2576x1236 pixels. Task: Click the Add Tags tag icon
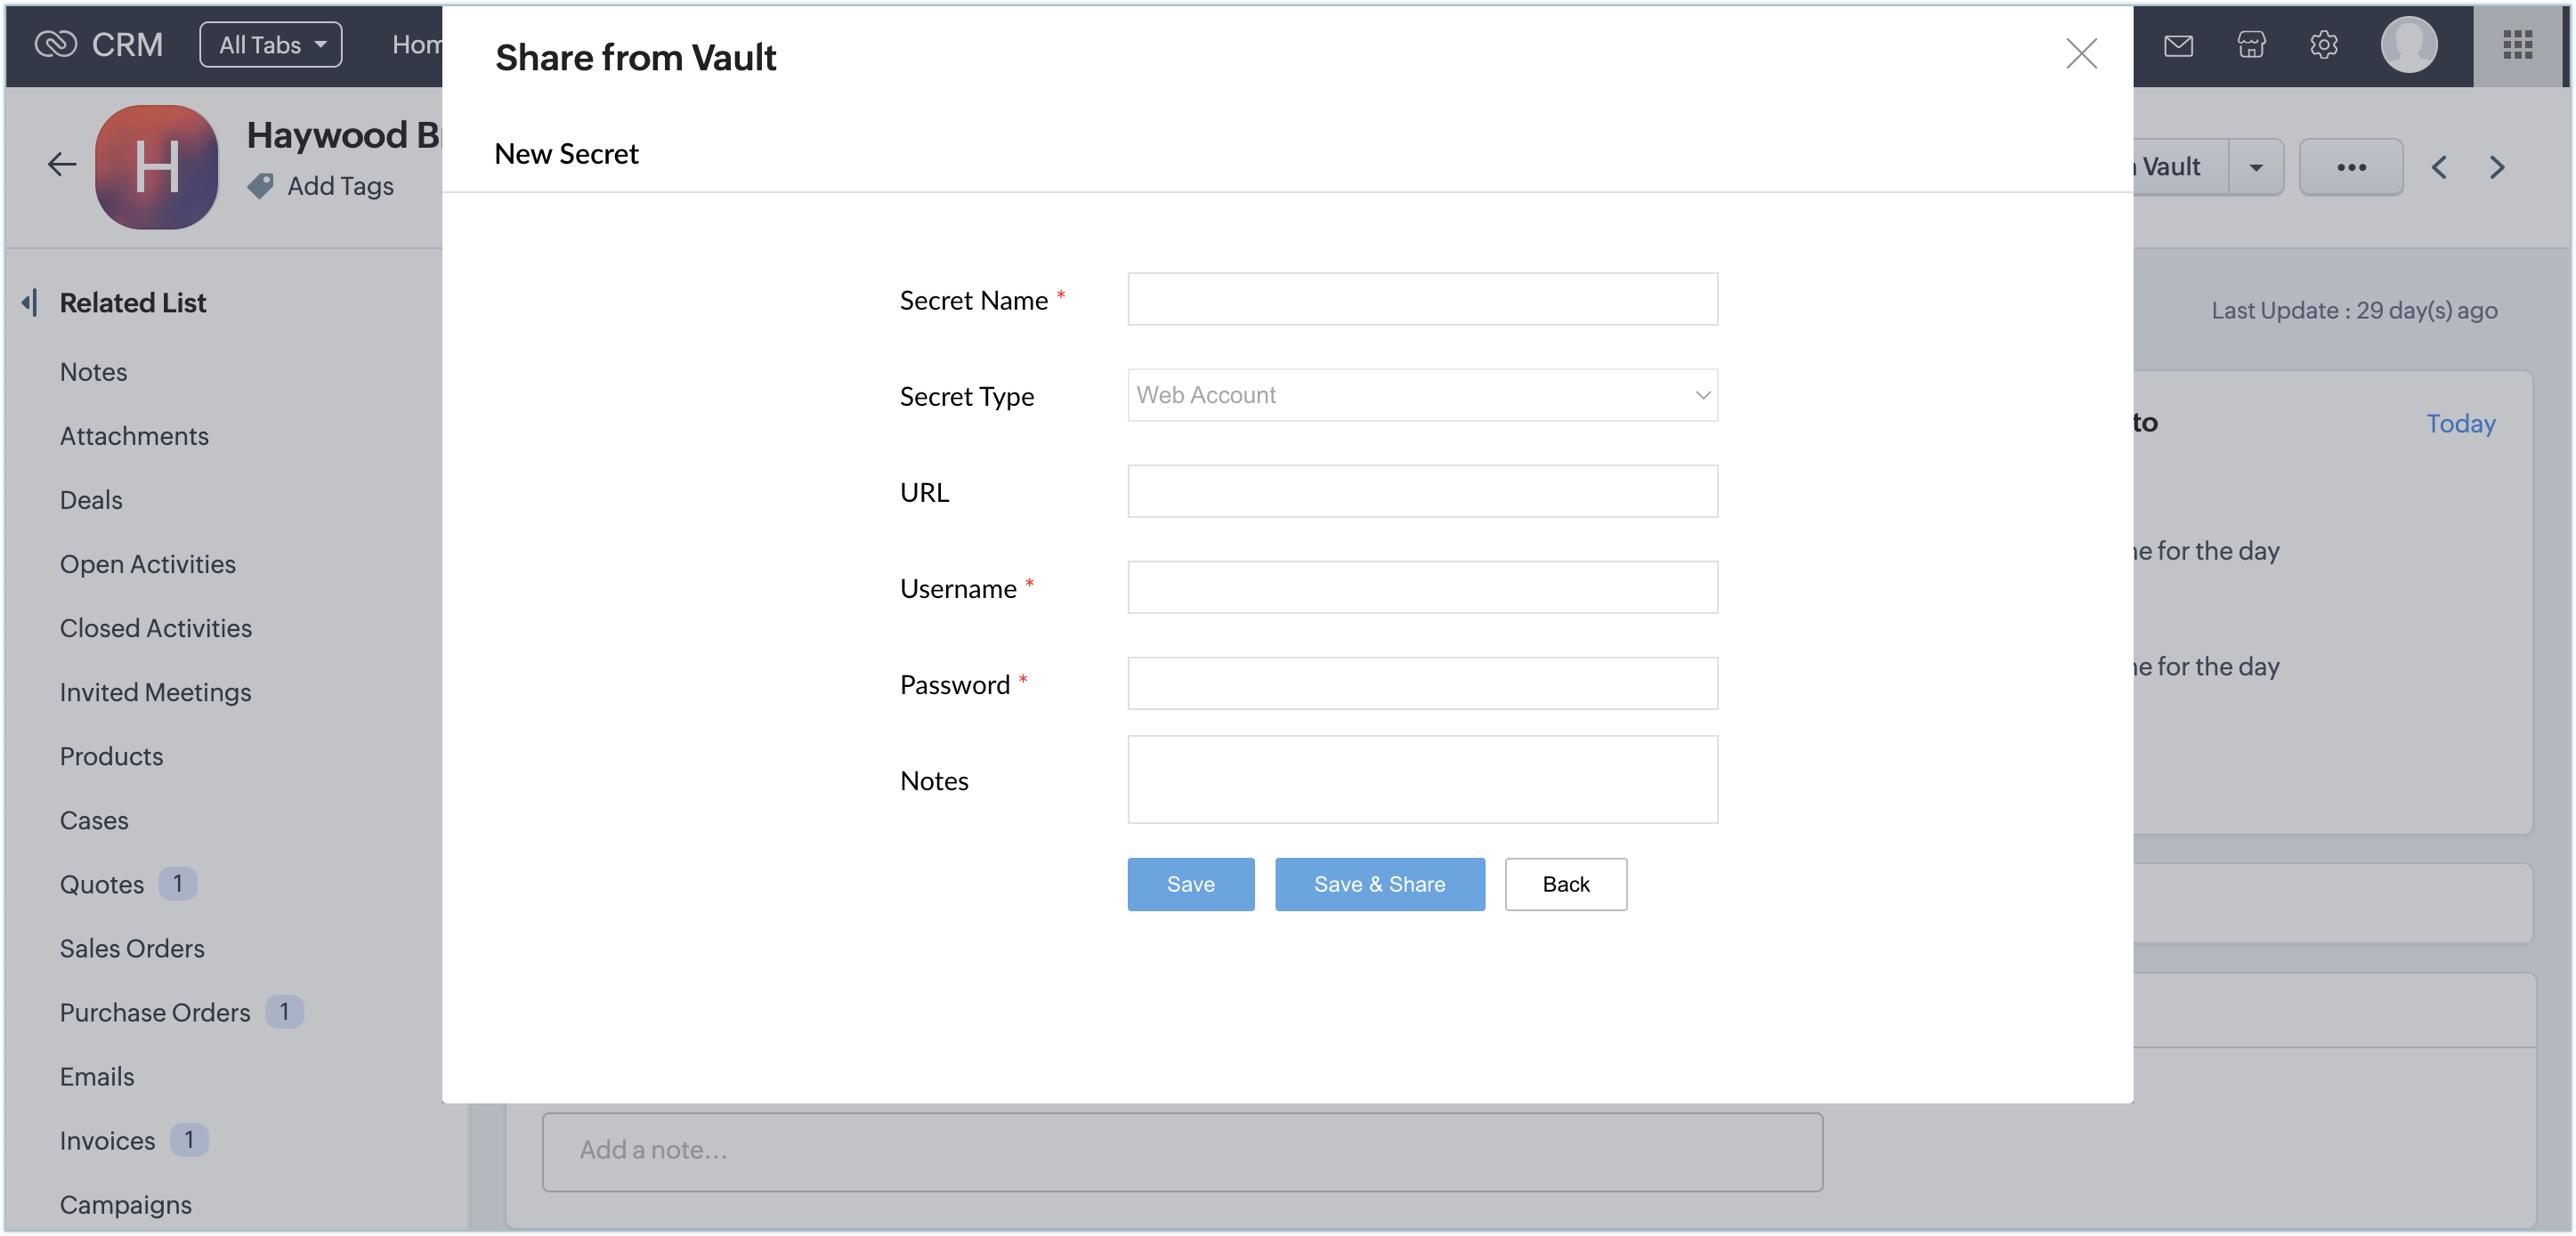[261, 186]
